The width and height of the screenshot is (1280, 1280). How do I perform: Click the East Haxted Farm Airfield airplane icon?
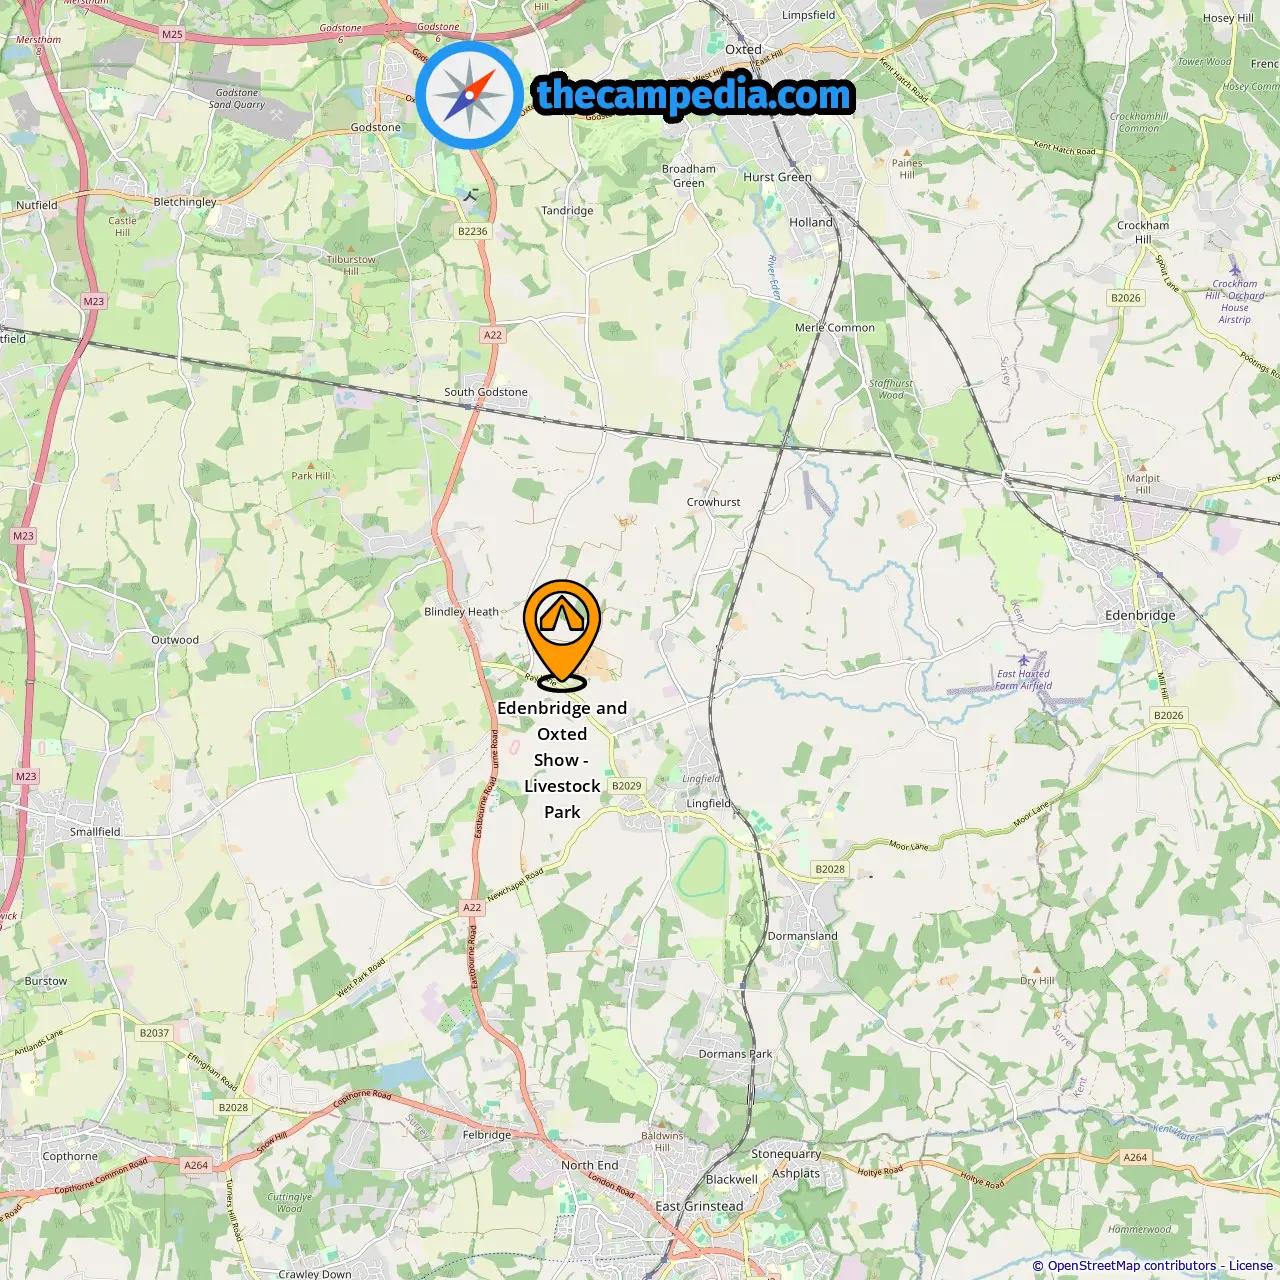tap(1023, 660)
